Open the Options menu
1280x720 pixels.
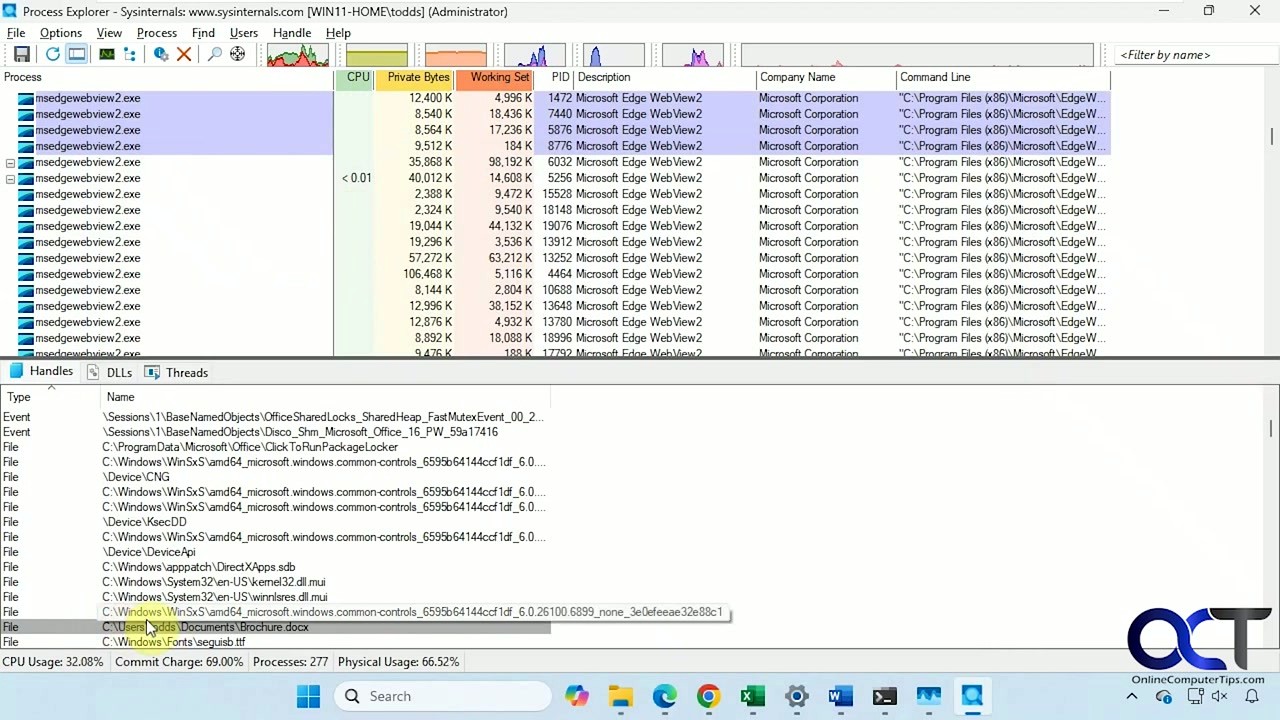(x=60, y=32)
